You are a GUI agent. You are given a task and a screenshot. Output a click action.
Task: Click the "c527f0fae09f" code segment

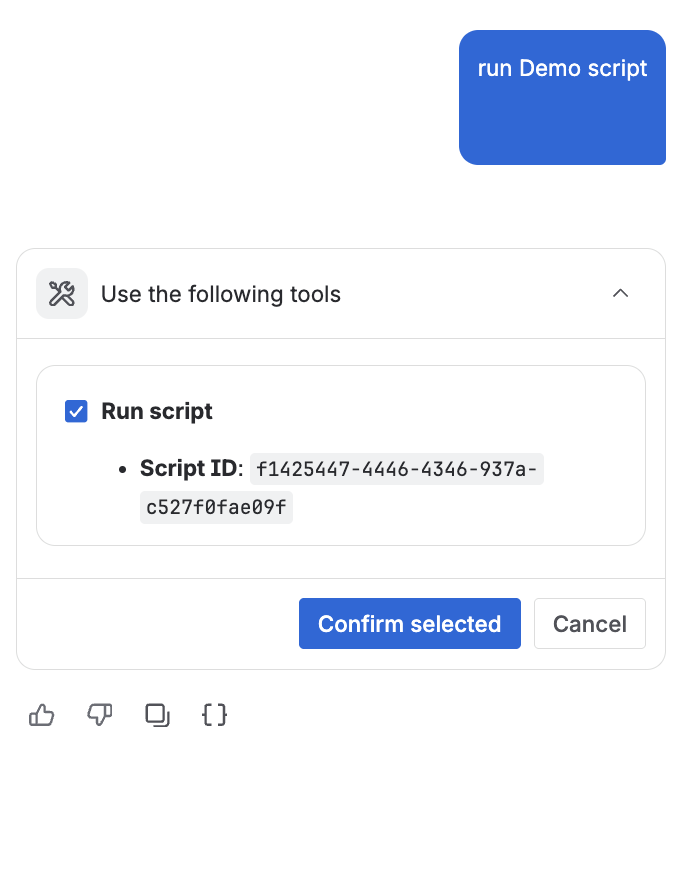tap(216, 508)
